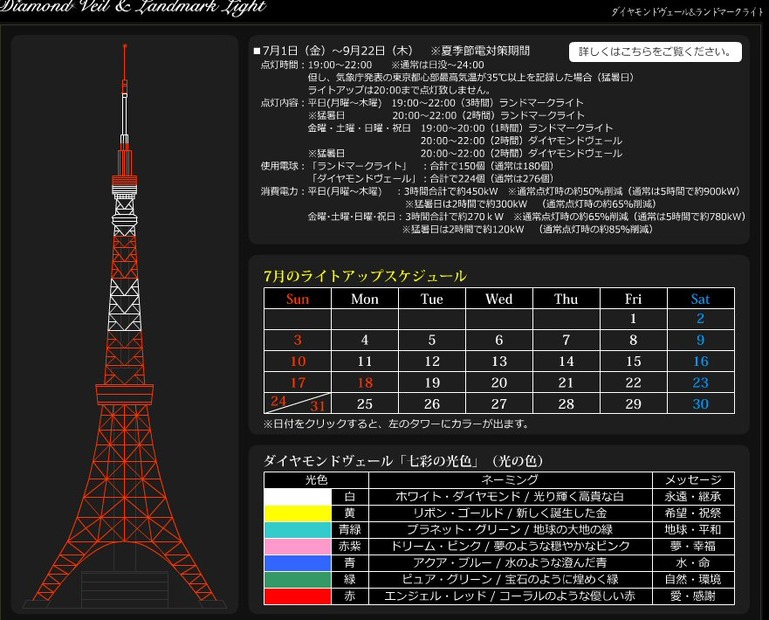The width and height of the screenshot is (769, 620).
Task: Click the Sat column header
Action: point(700,299)
